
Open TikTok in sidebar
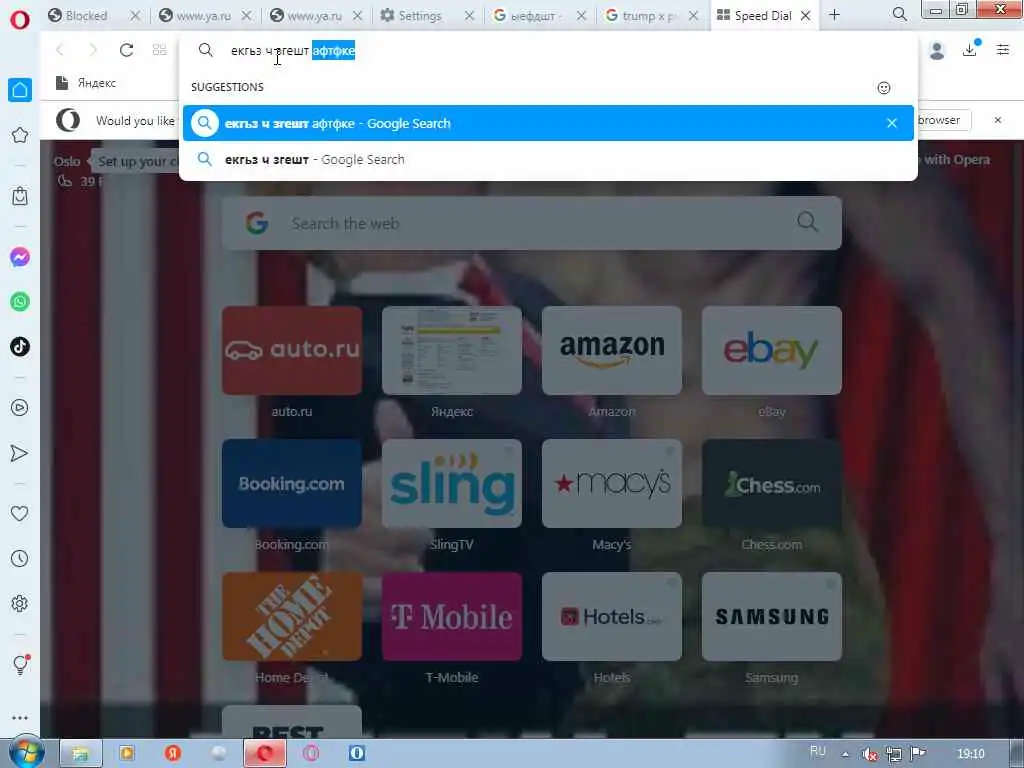coord(20,346)
